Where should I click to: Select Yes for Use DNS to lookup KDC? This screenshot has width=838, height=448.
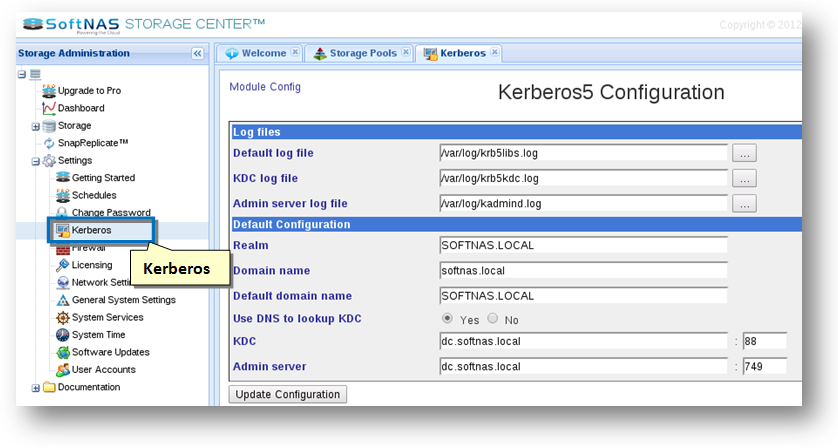pyautogui.click(x=447, y=319)
